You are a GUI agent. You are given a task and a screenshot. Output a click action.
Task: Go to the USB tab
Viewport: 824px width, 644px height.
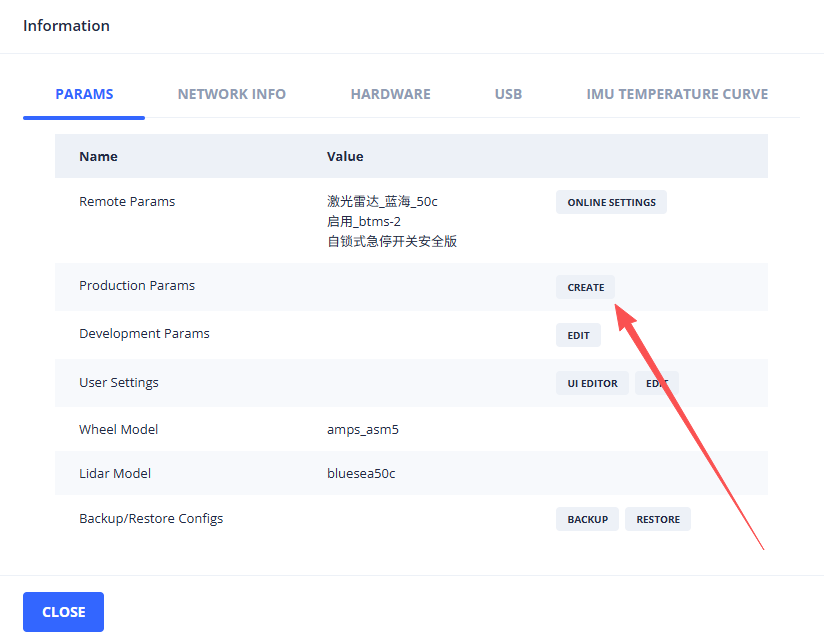[x=508, y=94]
